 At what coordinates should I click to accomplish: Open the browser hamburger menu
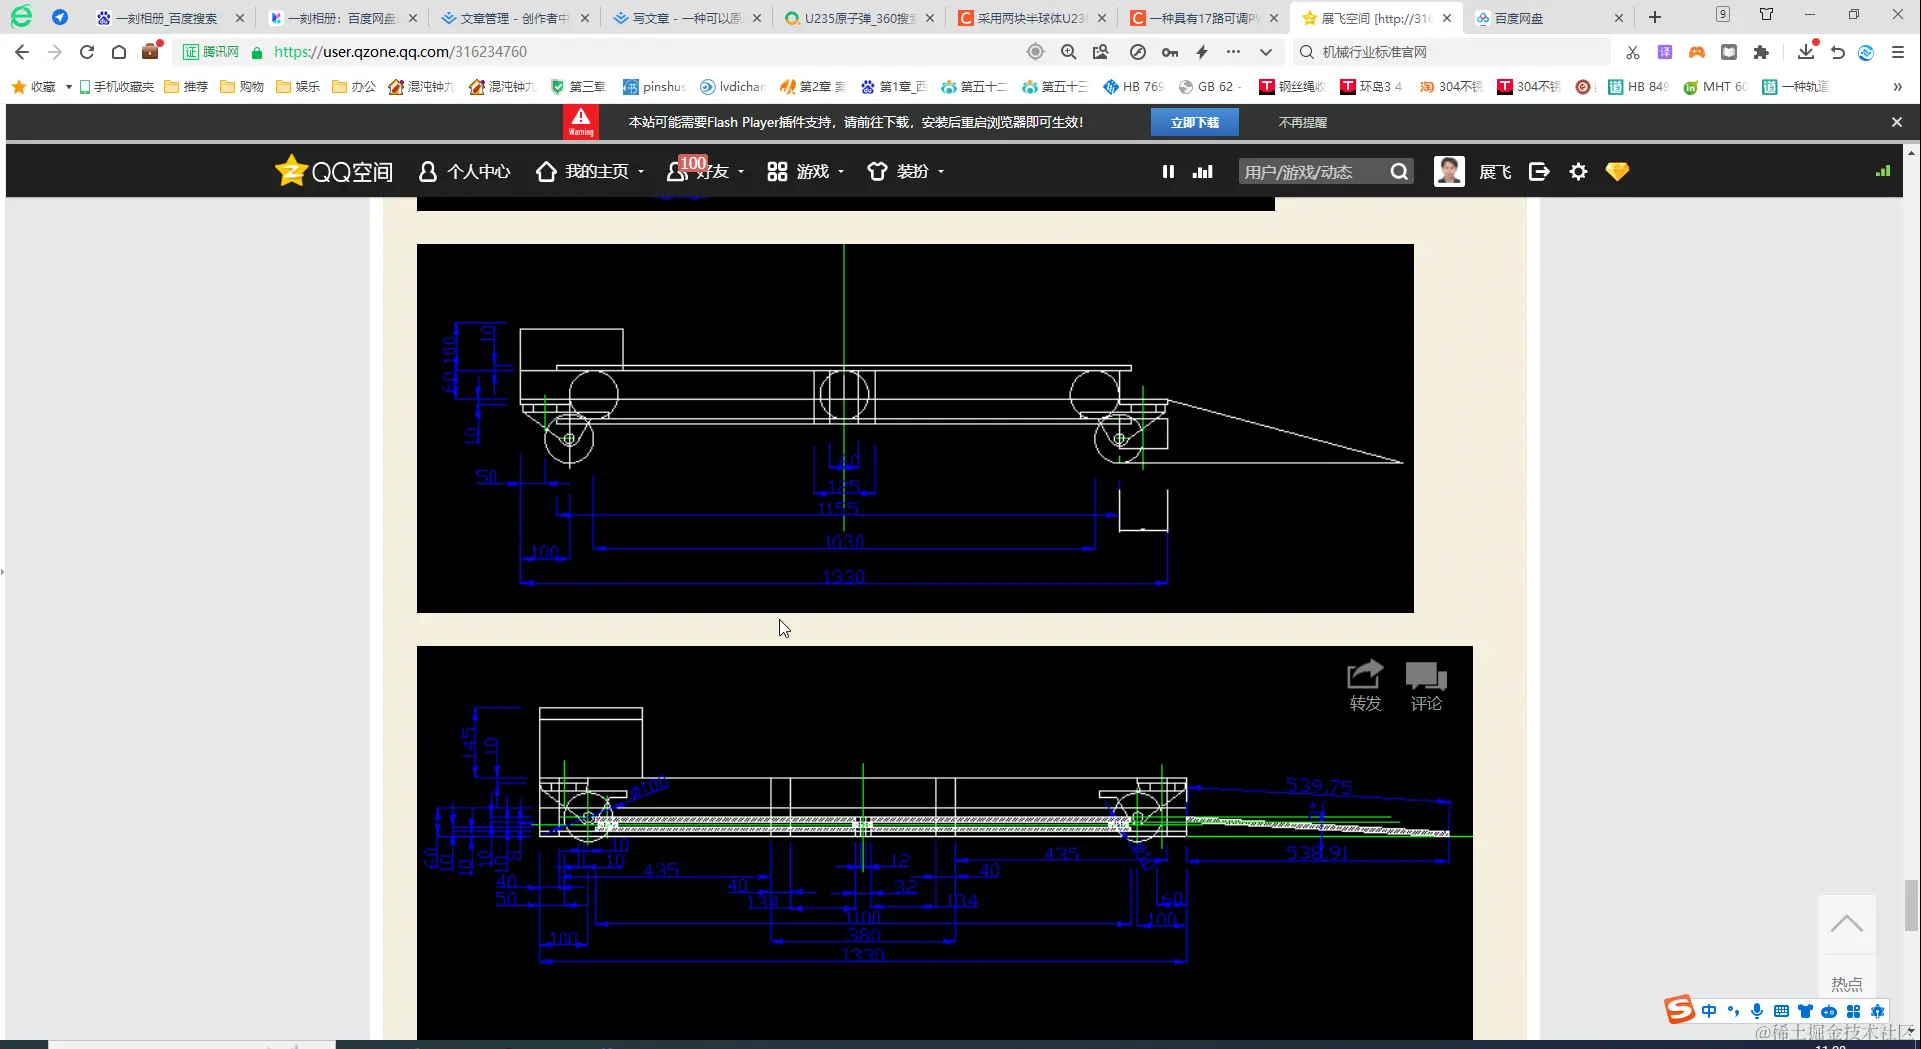tap(1898, 52)
